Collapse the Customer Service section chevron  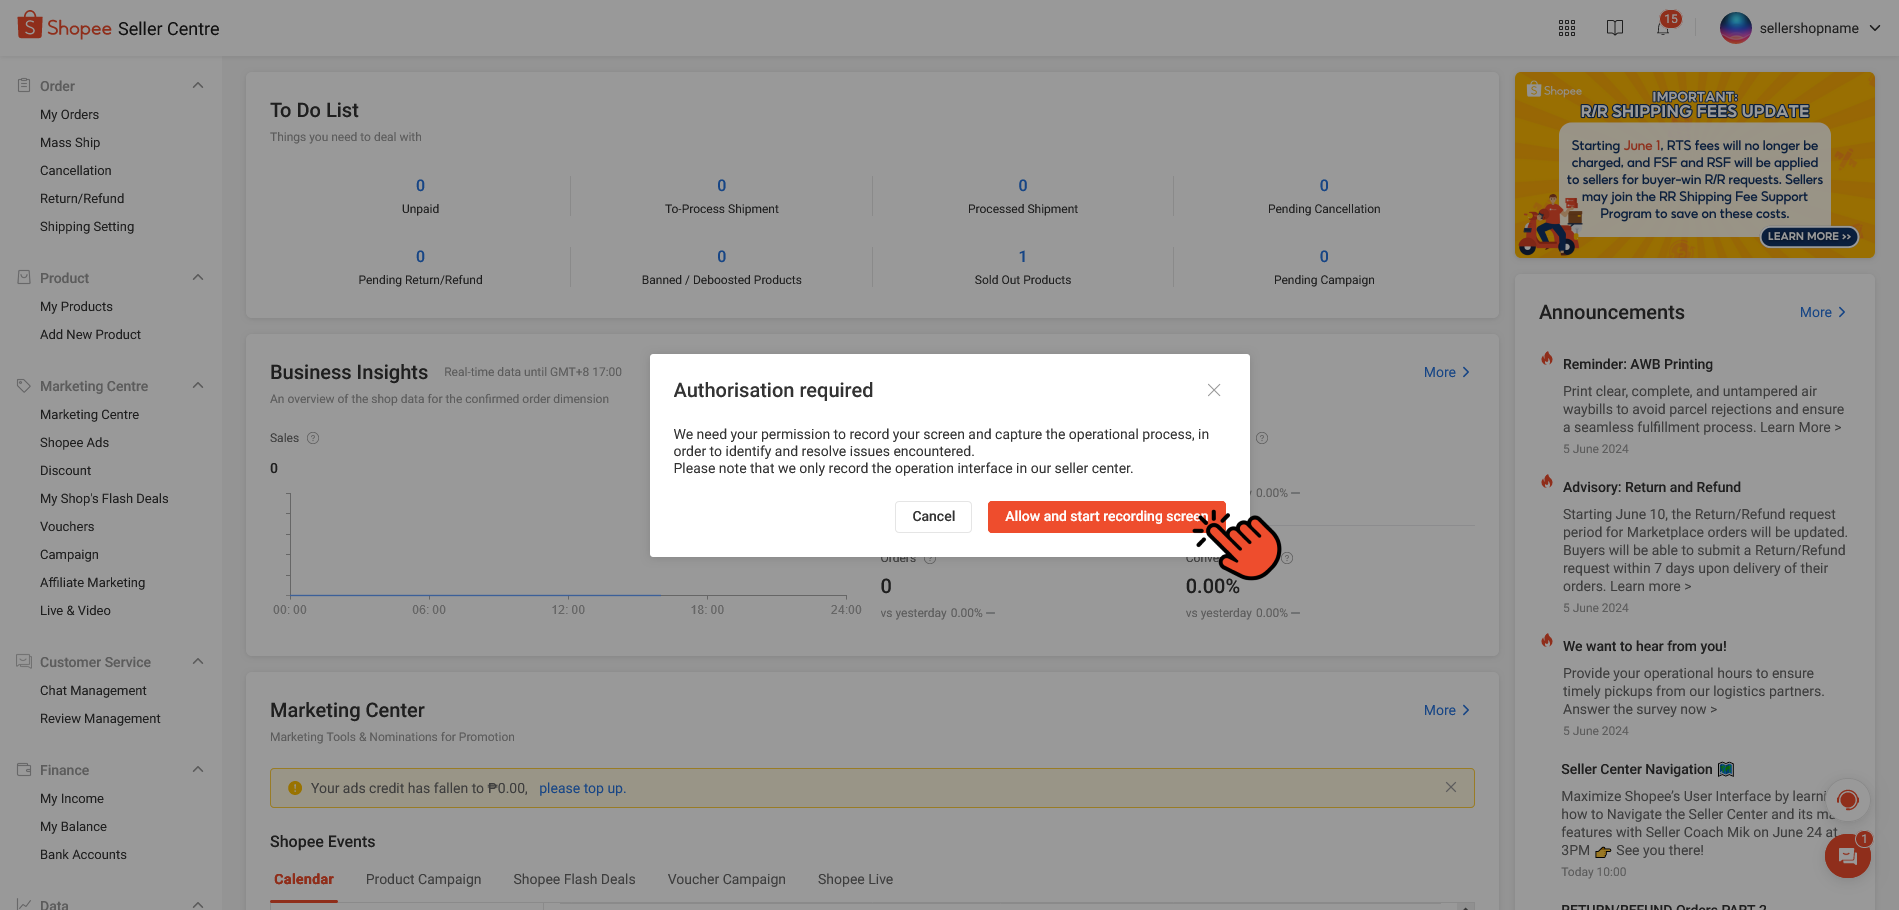pyautogui.click(x=198, y=662)
